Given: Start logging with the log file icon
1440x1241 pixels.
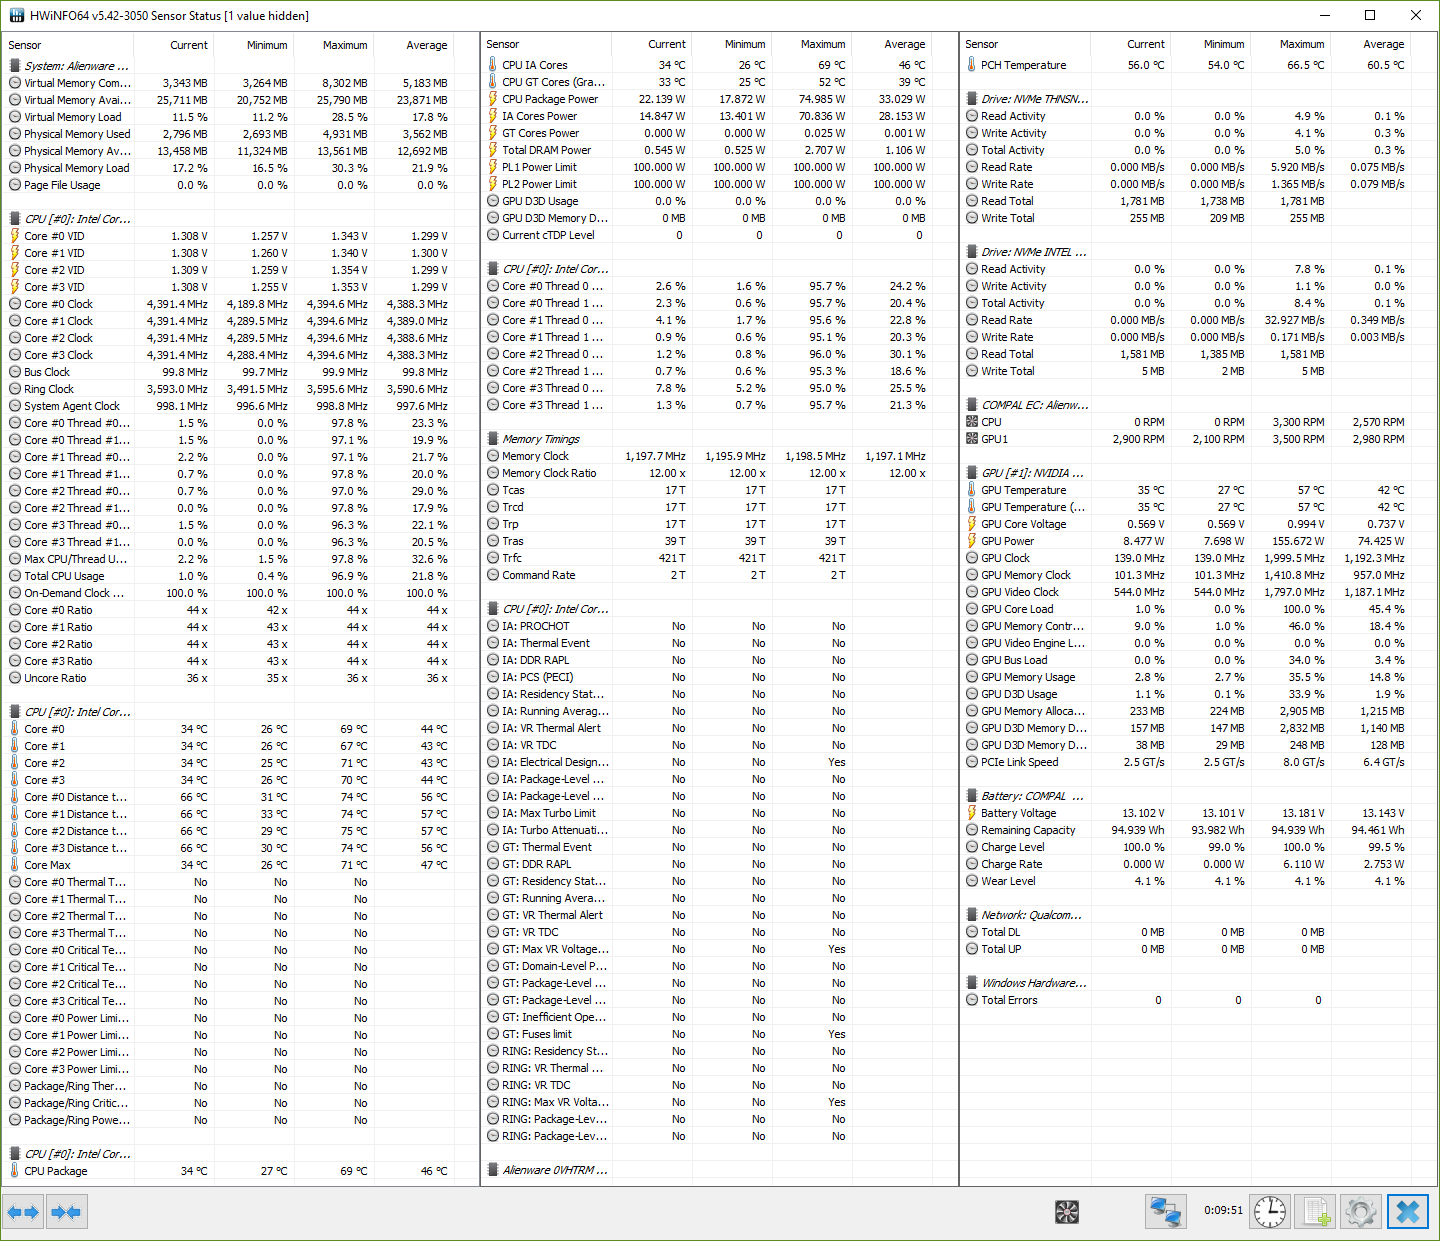Looking at the screenshot, I should 1315,1212.
